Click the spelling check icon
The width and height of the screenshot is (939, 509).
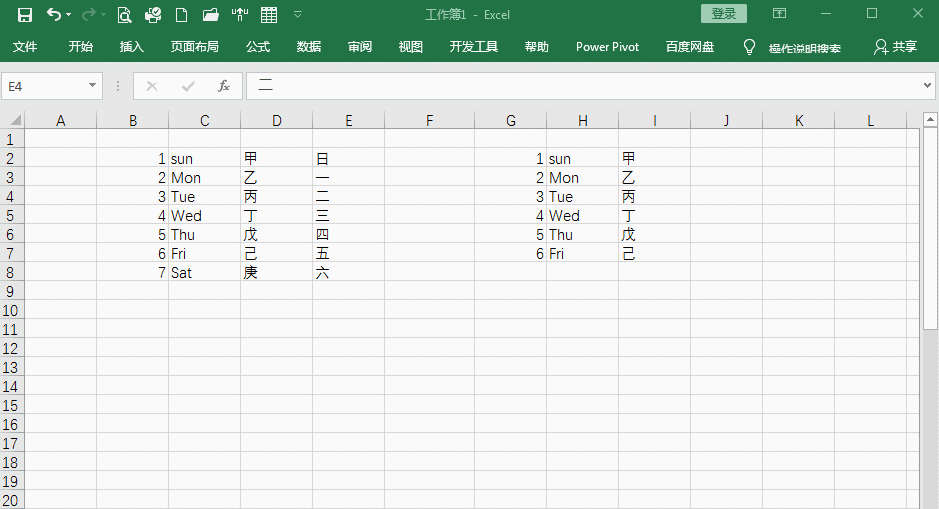coord(240,15)
